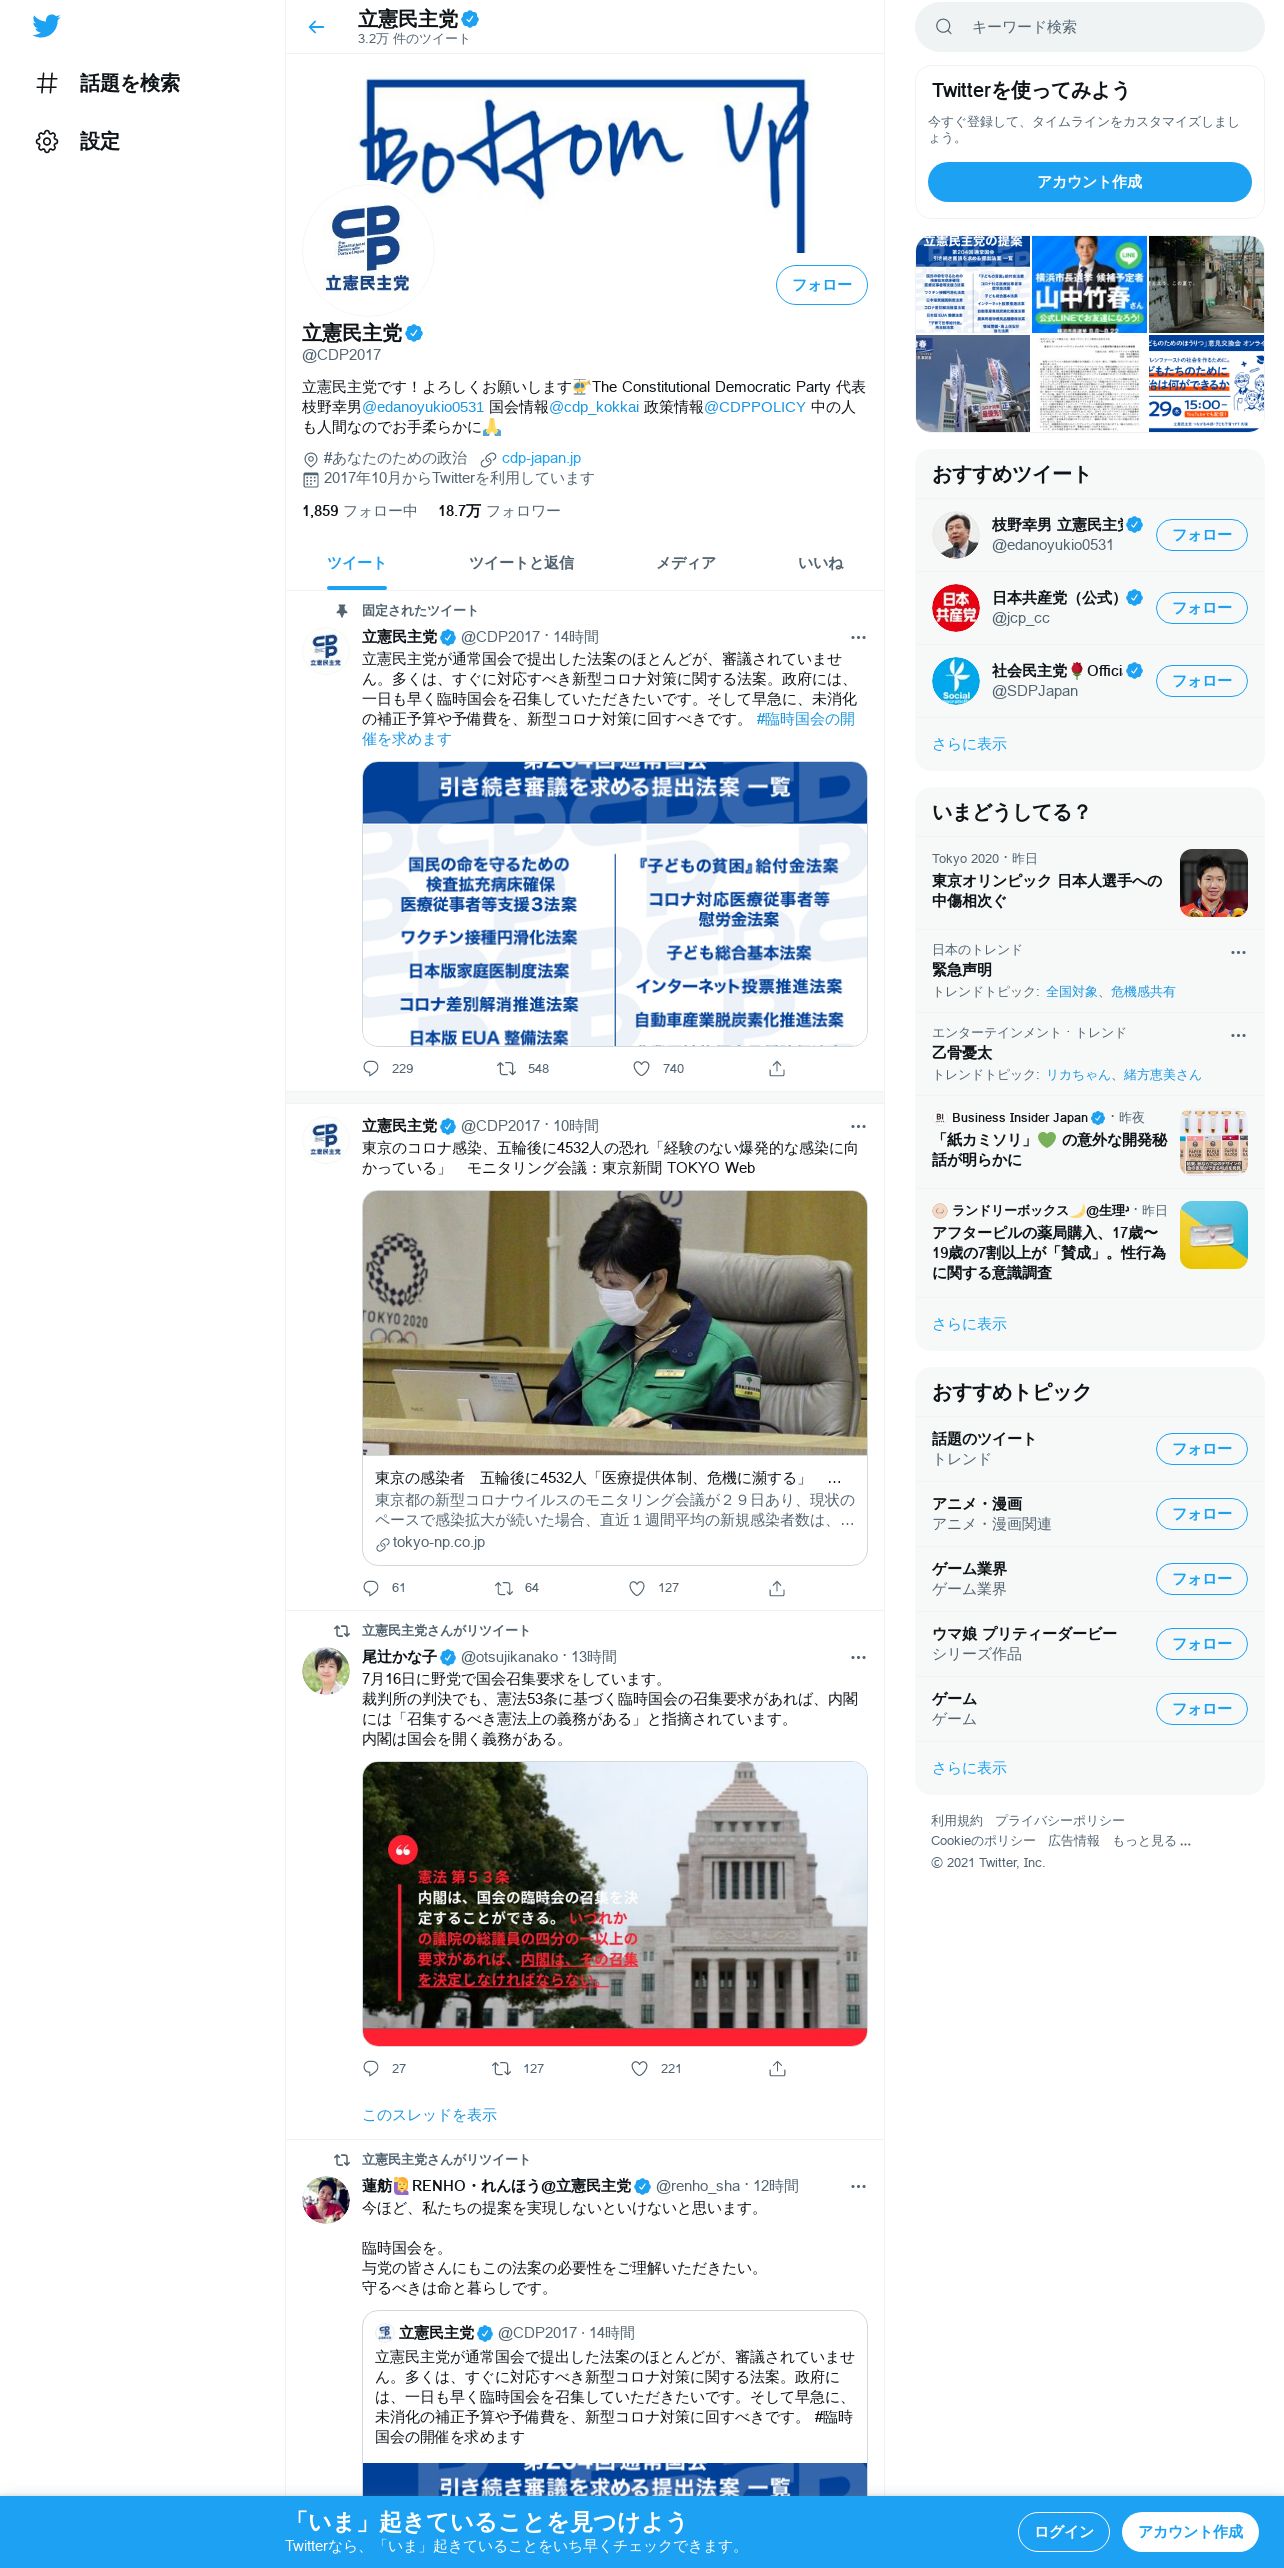Follow 枝野幸男 account
The width and height of the screenshot is (1284, 2568).
[x=1201, y=535]
